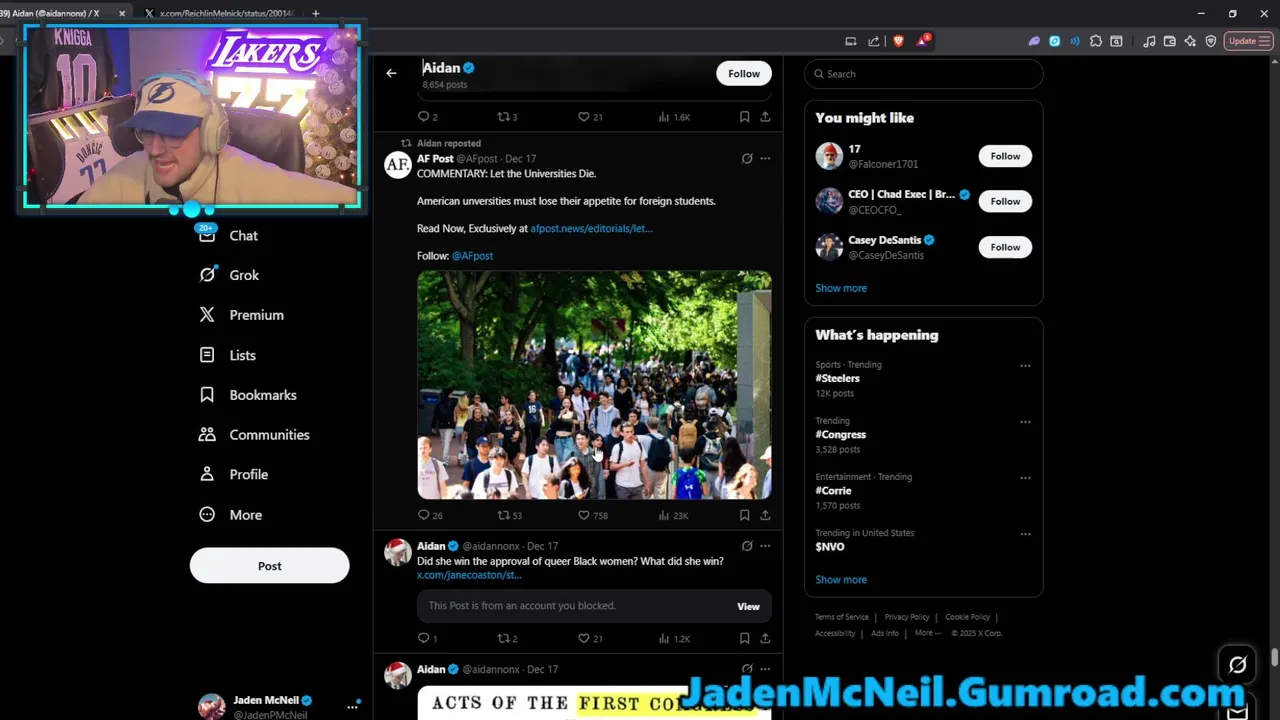This screenshot has height=720, width=1280.
Task: Reply to the post with 1.2K views
Action: point(427,638)
